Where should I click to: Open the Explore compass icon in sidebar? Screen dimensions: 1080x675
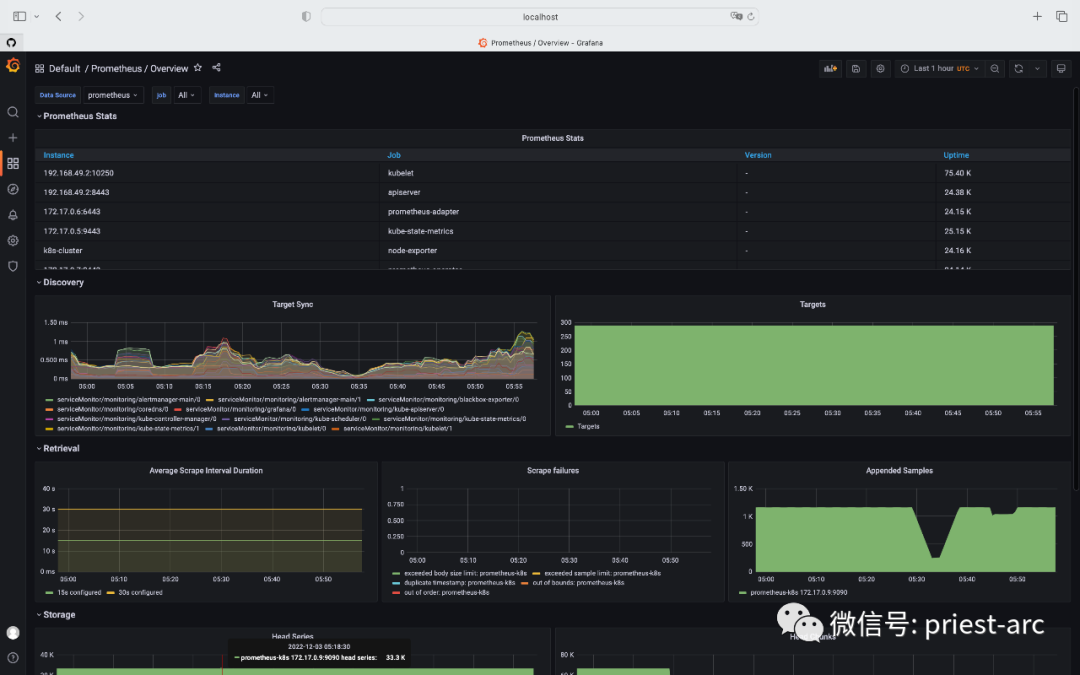click(13, 189)
